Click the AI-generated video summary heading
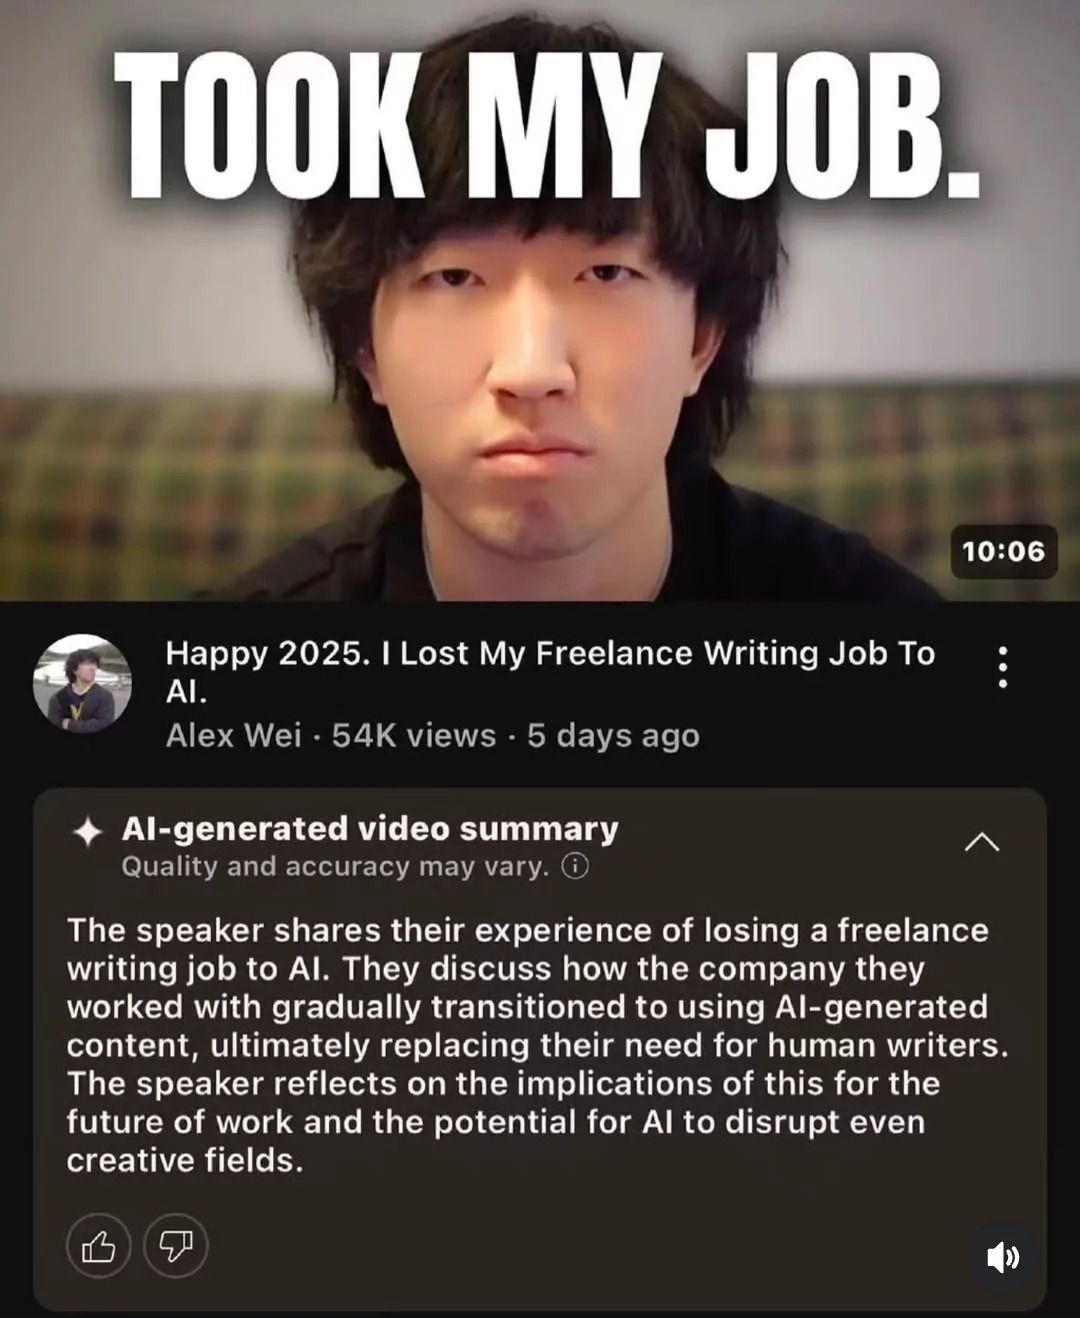The width and height of the screenshot is (1080, 1318). pyautogui.click(x=370, y=829)
